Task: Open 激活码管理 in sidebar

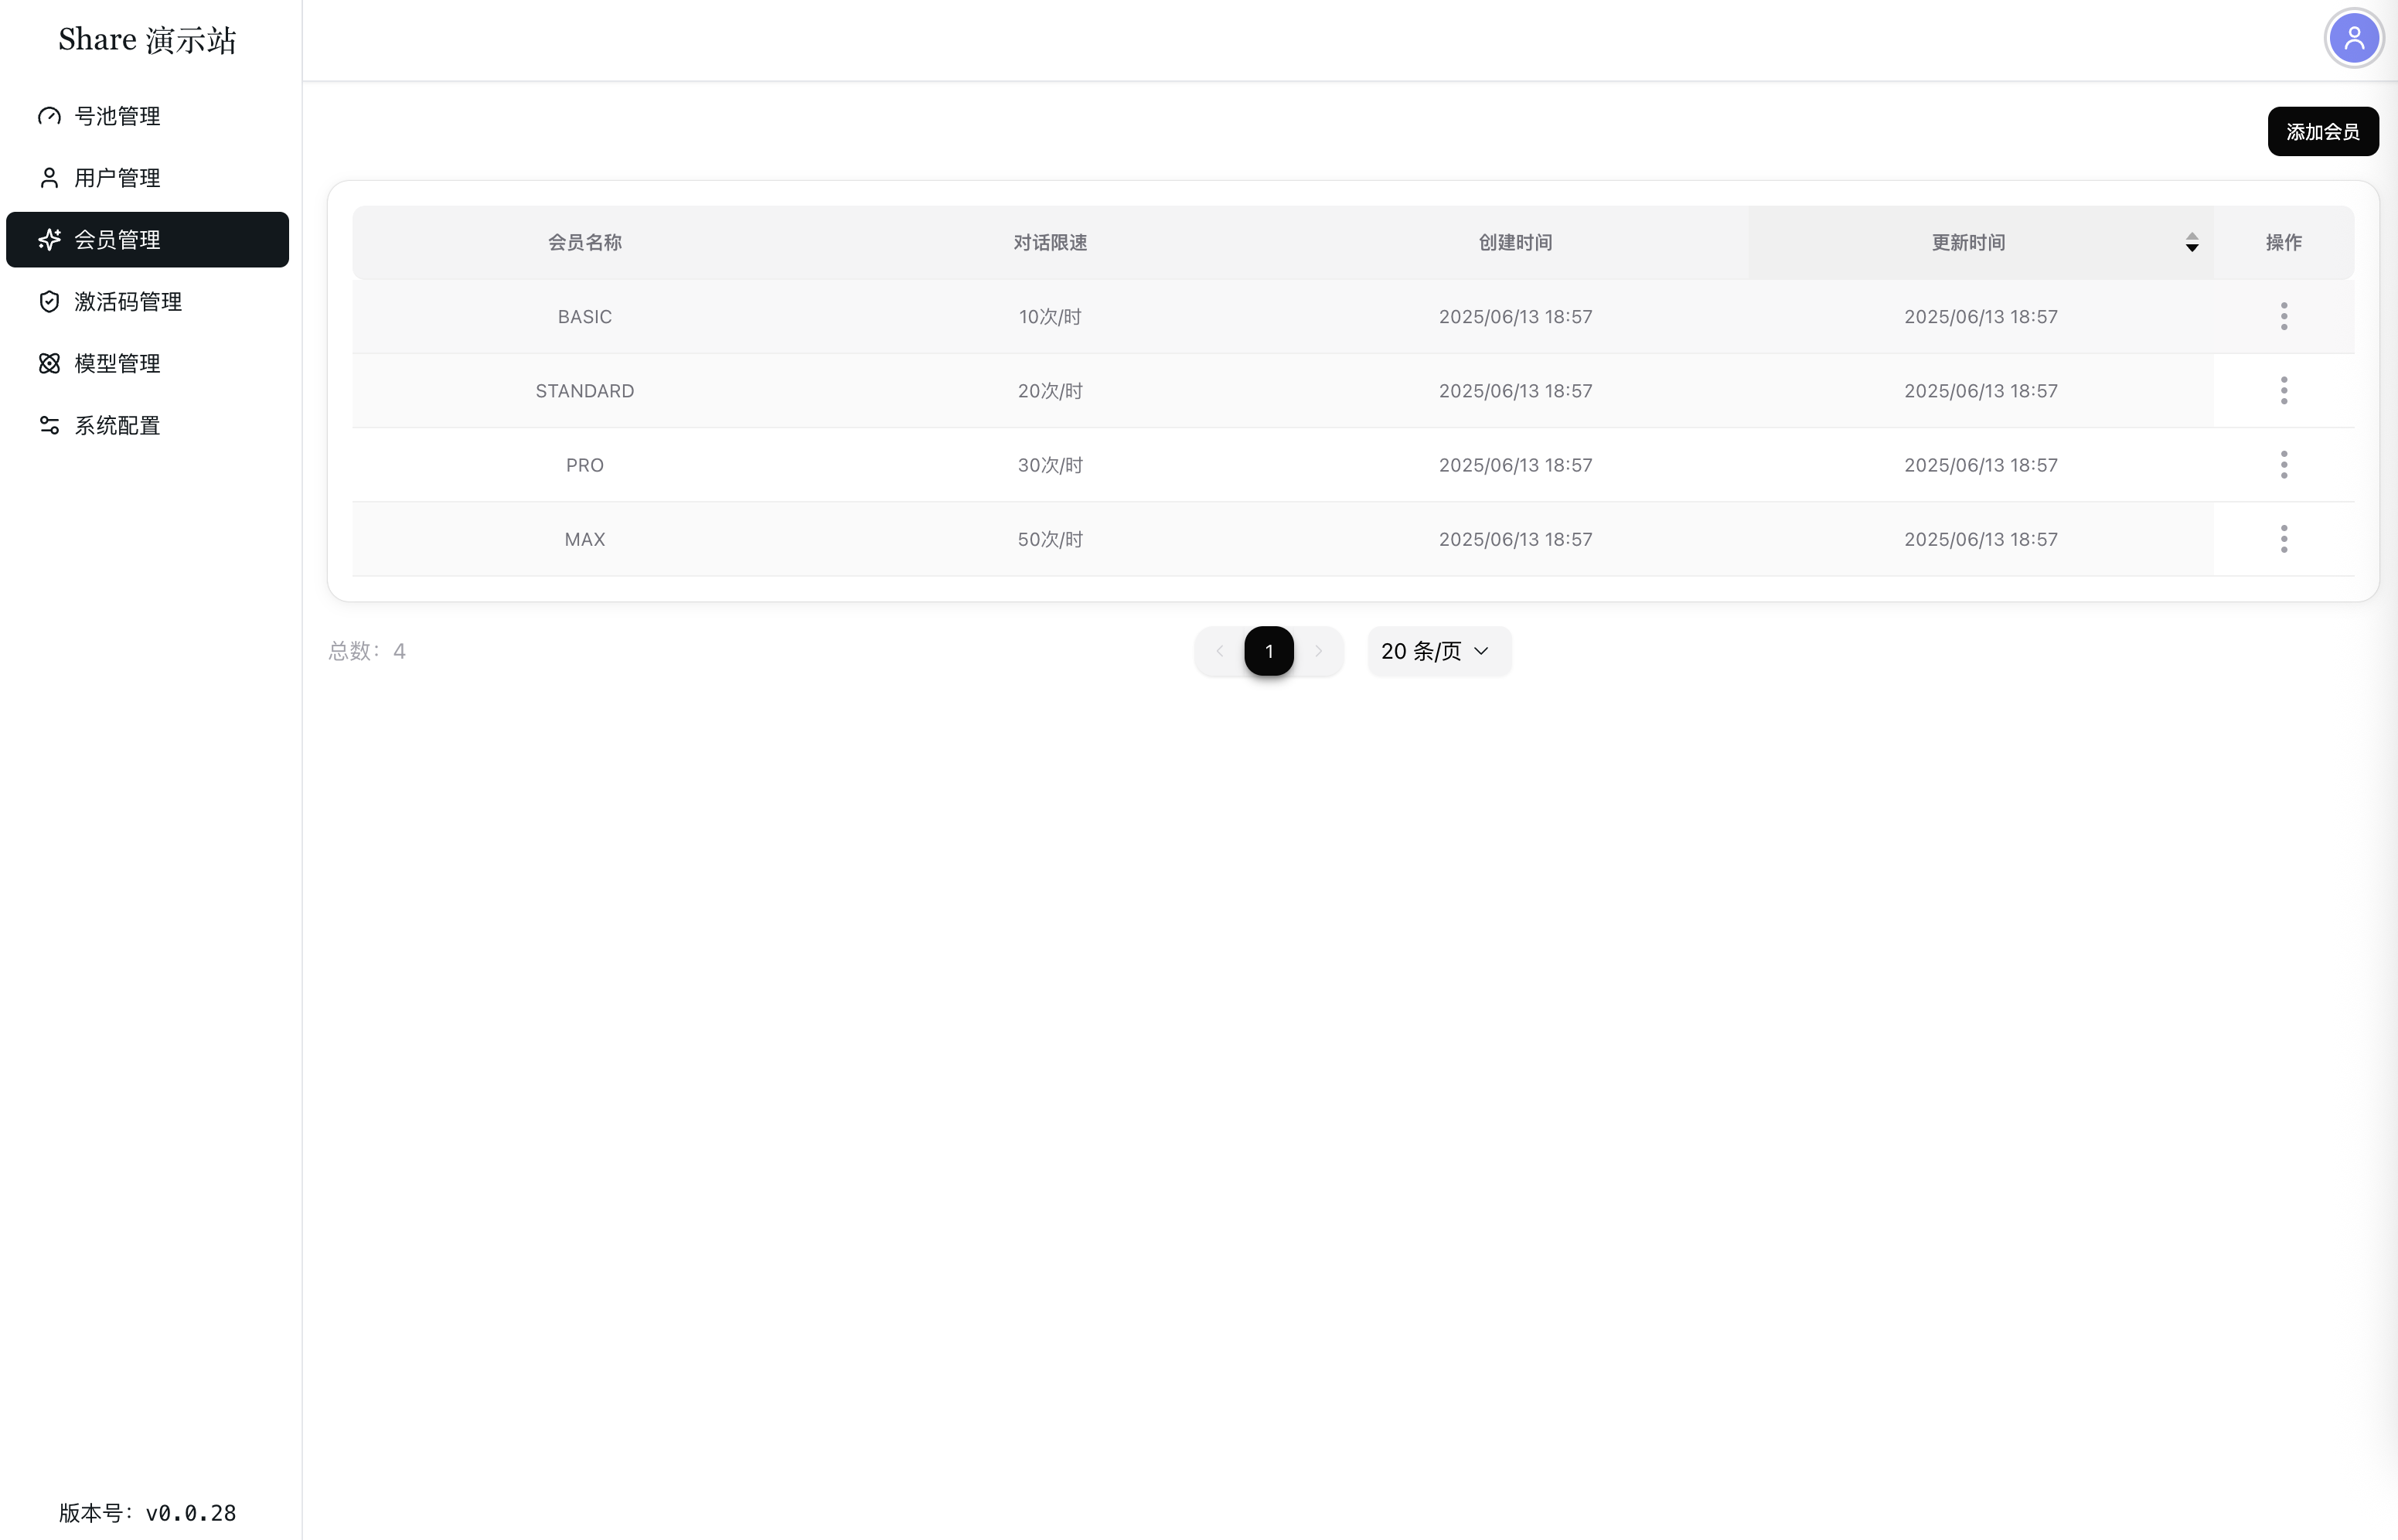Action: coord(147,302)
